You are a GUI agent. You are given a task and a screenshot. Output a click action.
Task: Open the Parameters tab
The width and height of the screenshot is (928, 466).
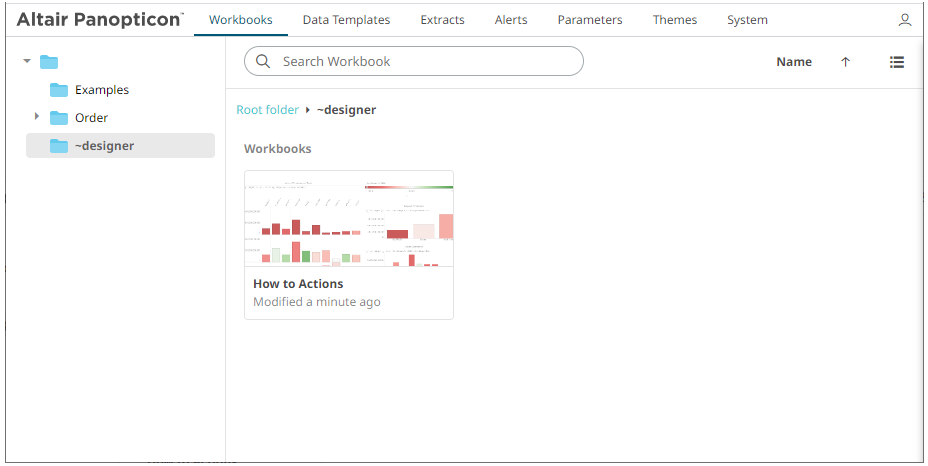tap(590, 20)
